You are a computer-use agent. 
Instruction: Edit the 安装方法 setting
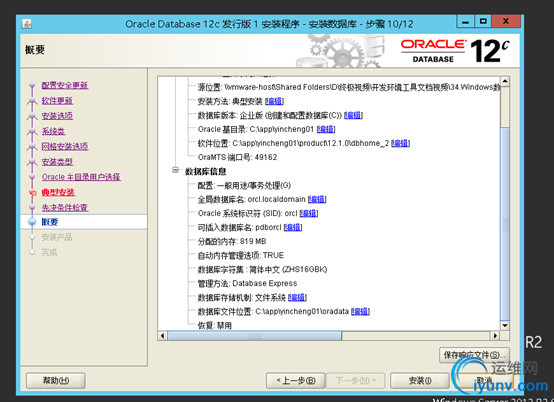274,101
